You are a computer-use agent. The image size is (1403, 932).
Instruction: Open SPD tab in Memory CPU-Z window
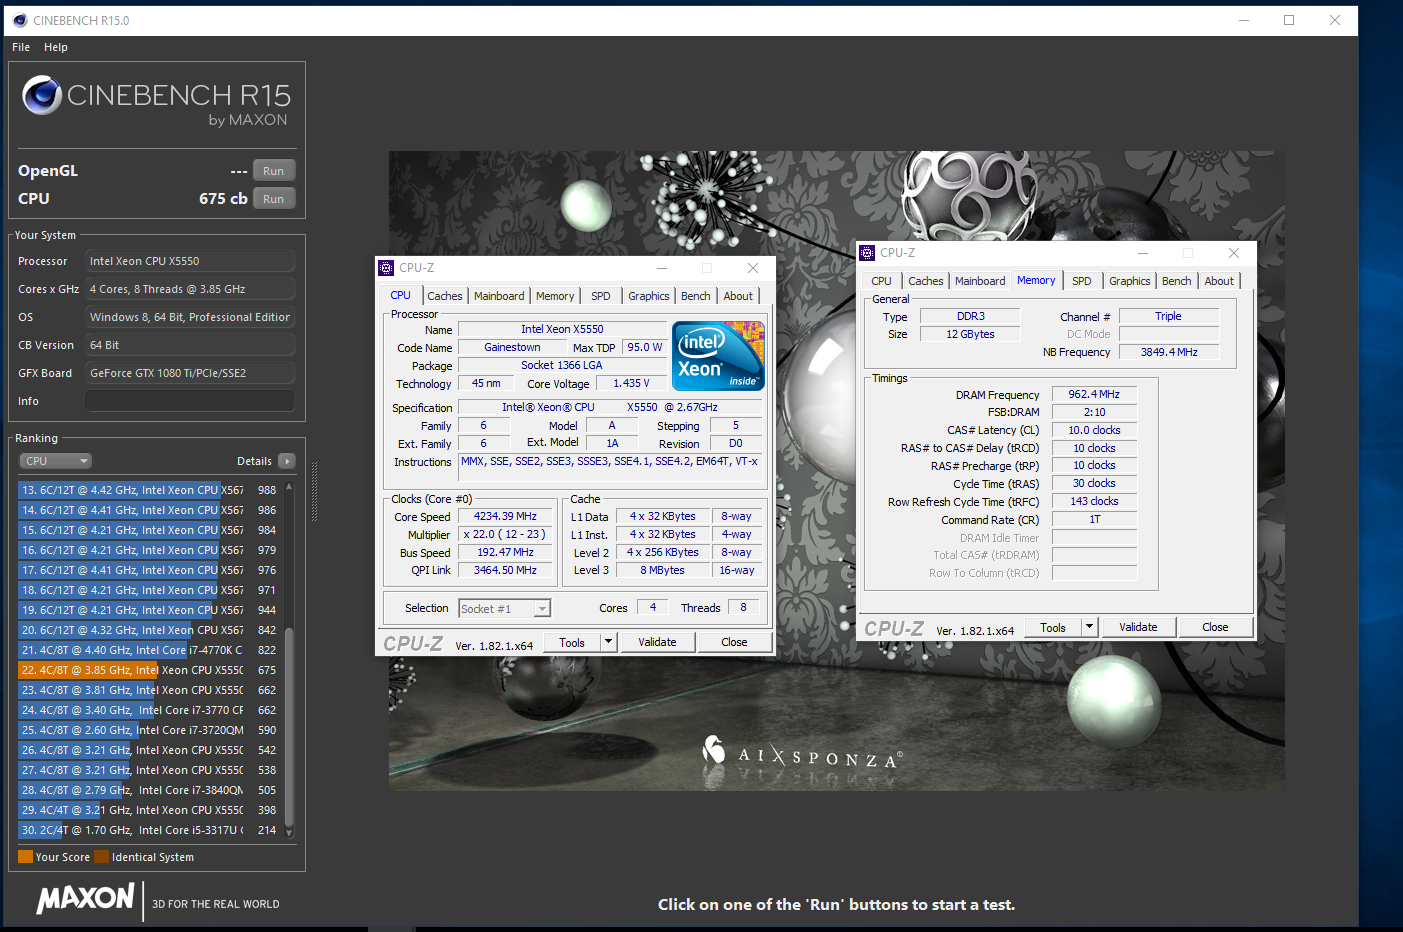click(1082, 281)
